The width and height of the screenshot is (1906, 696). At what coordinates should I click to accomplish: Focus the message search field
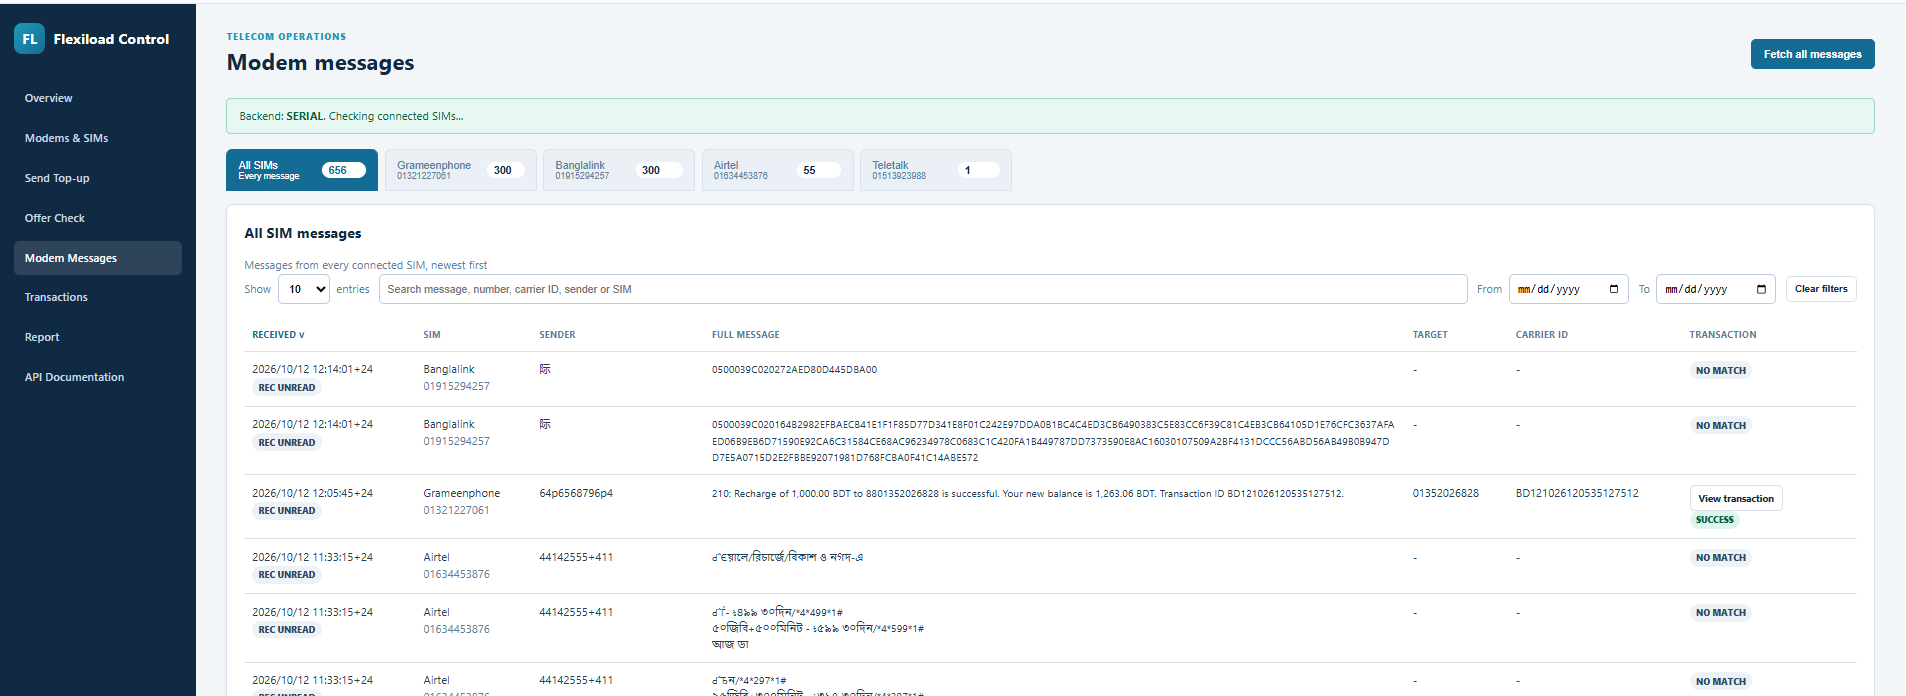pos(923,289)
